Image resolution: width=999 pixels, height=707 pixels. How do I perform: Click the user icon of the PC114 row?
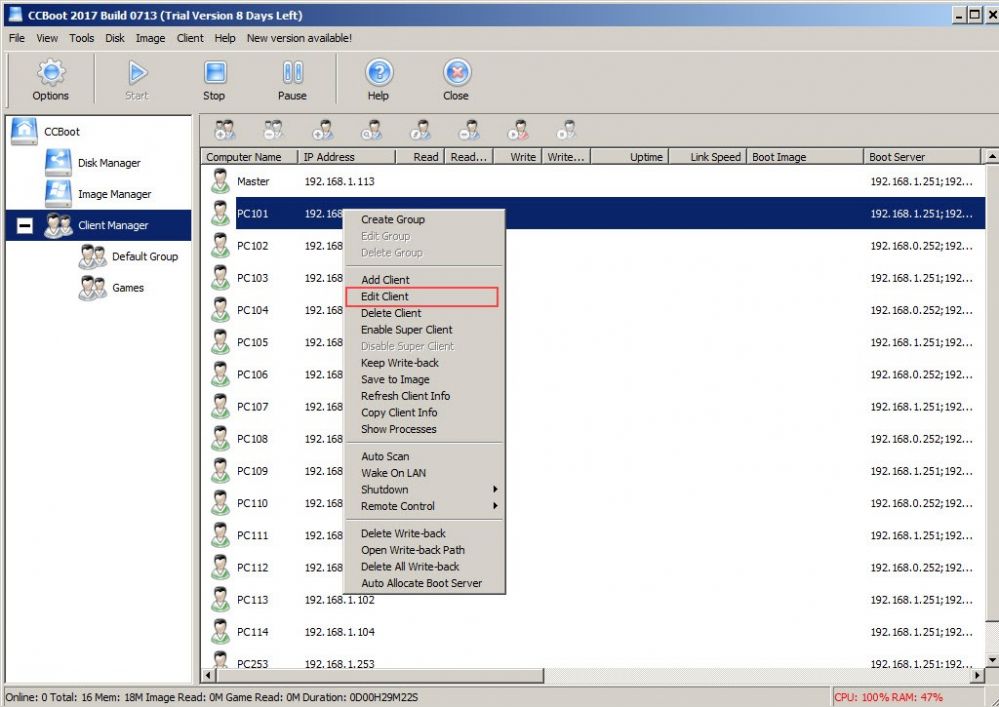220,632
